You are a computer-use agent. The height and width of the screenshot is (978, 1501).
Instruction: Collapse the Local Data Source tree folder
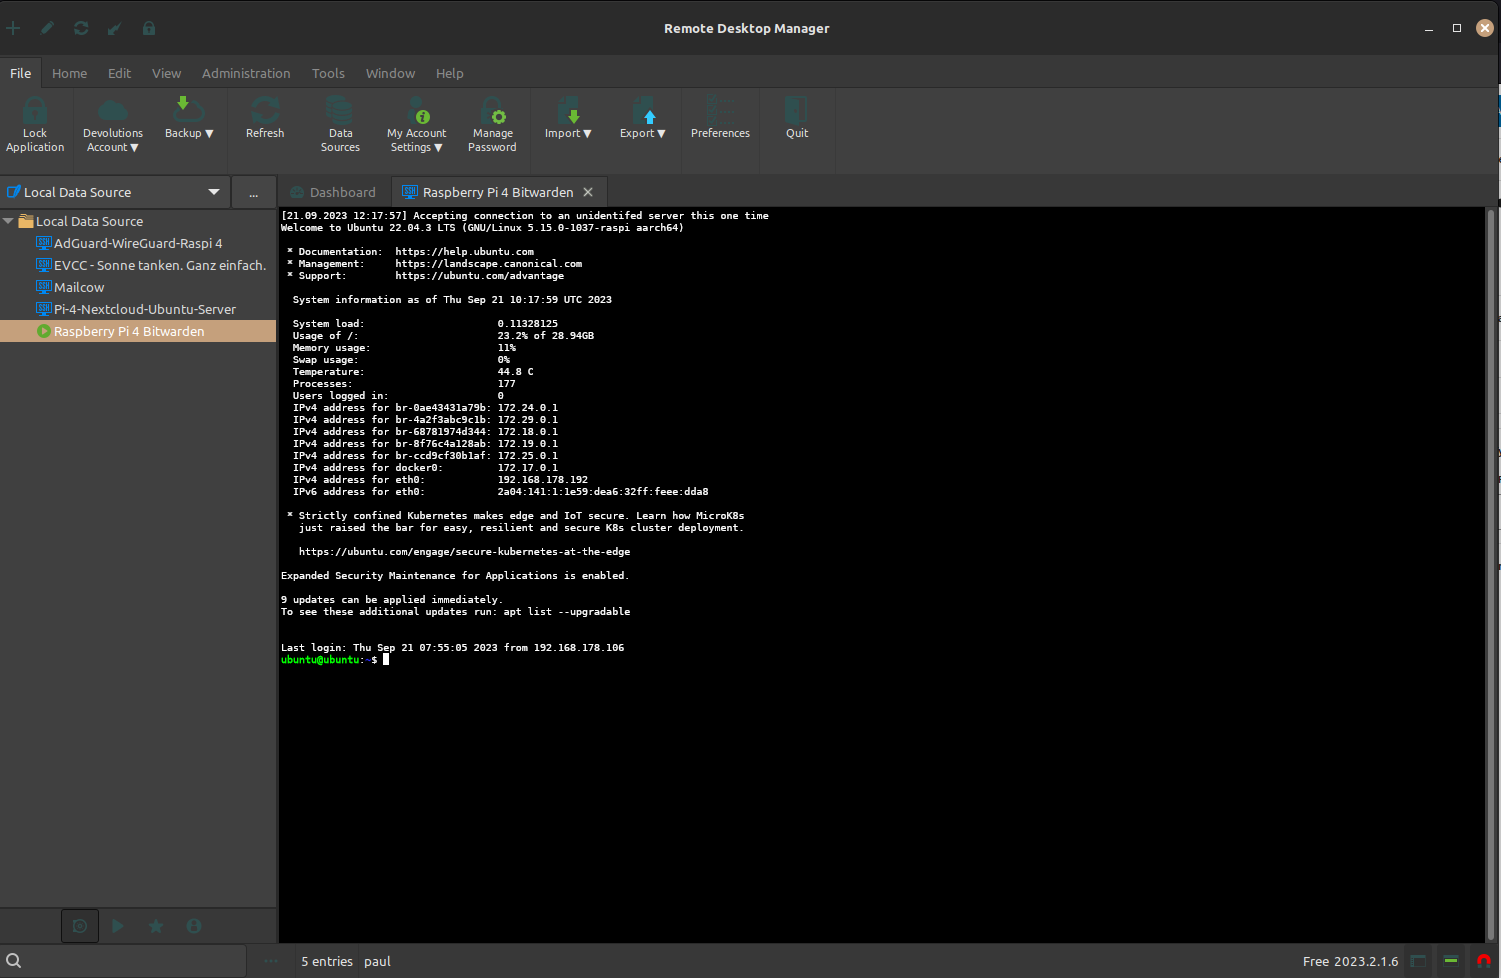(x=9, y=221)
